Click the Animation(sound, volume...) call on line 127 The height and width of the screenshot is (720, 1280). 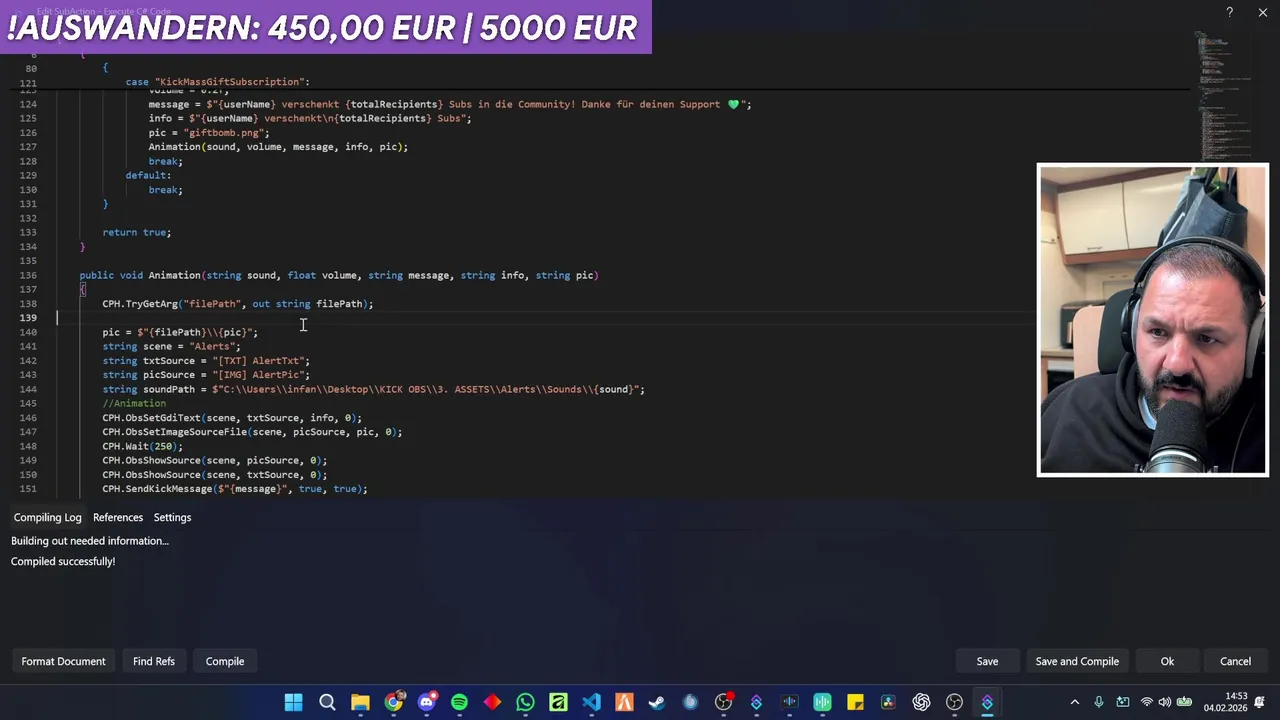pyautogui.click(x=278, y=147)
